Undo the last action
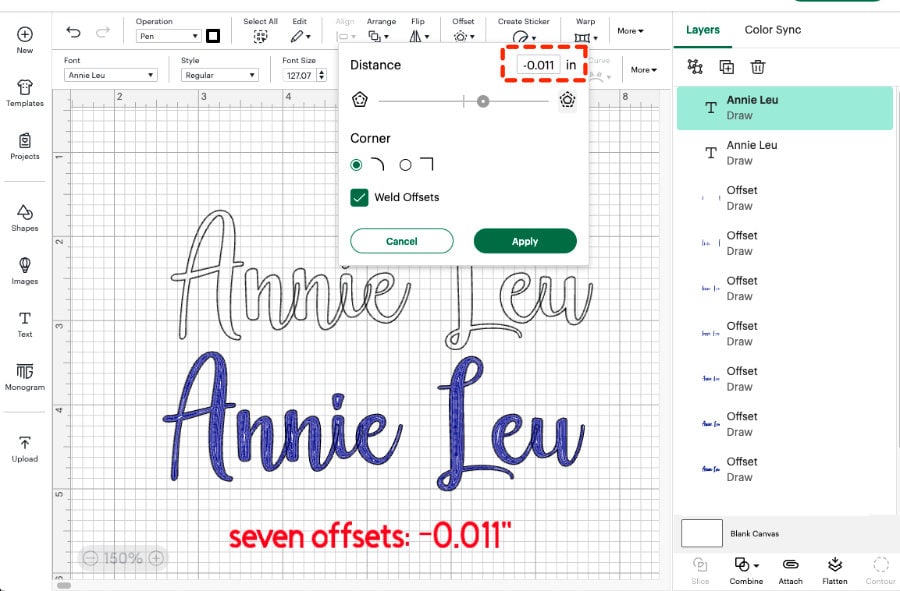Screen dimensions: 900x591 point(73,32)
